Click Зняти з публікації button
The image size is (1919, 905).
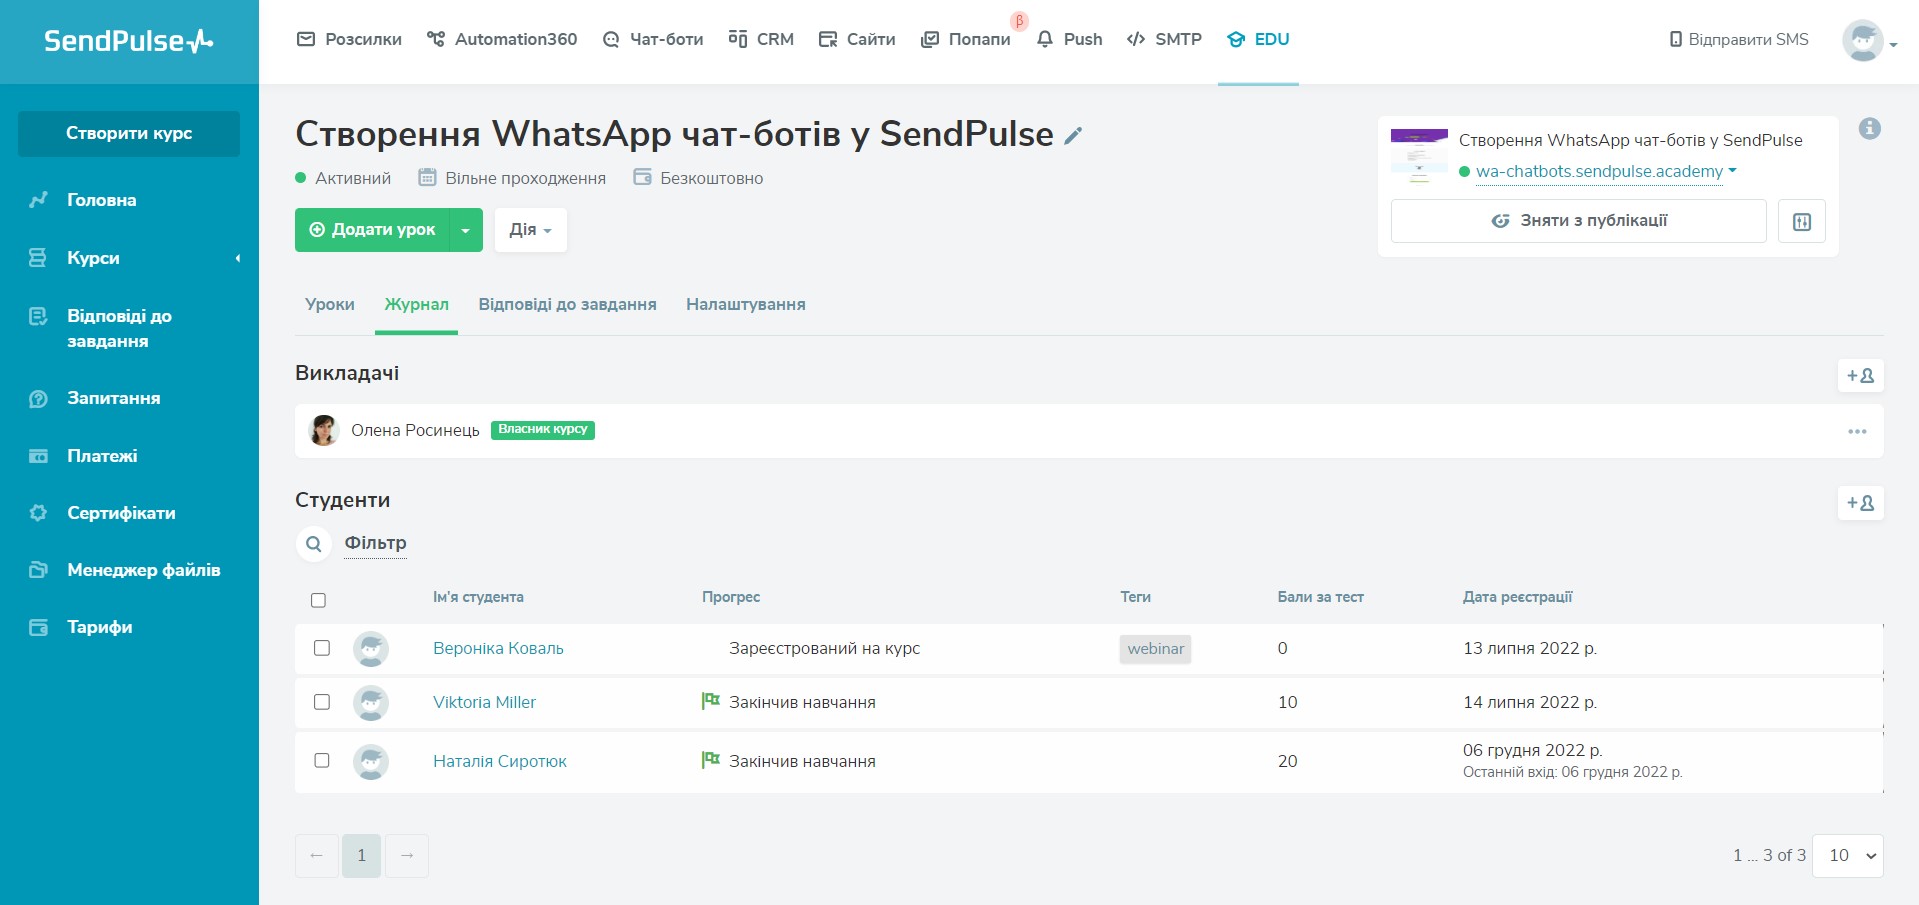click(1578, 221)
